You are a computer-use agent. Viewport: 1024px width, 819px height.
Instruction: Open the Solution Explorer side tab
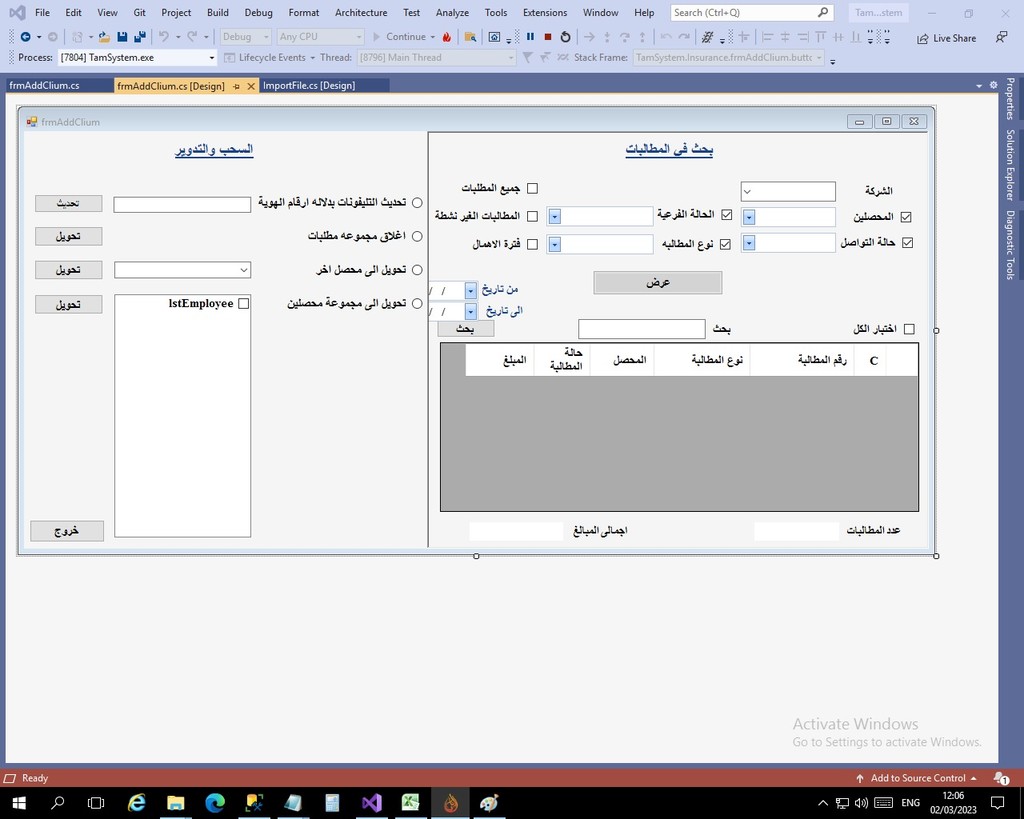(1010, 165)
